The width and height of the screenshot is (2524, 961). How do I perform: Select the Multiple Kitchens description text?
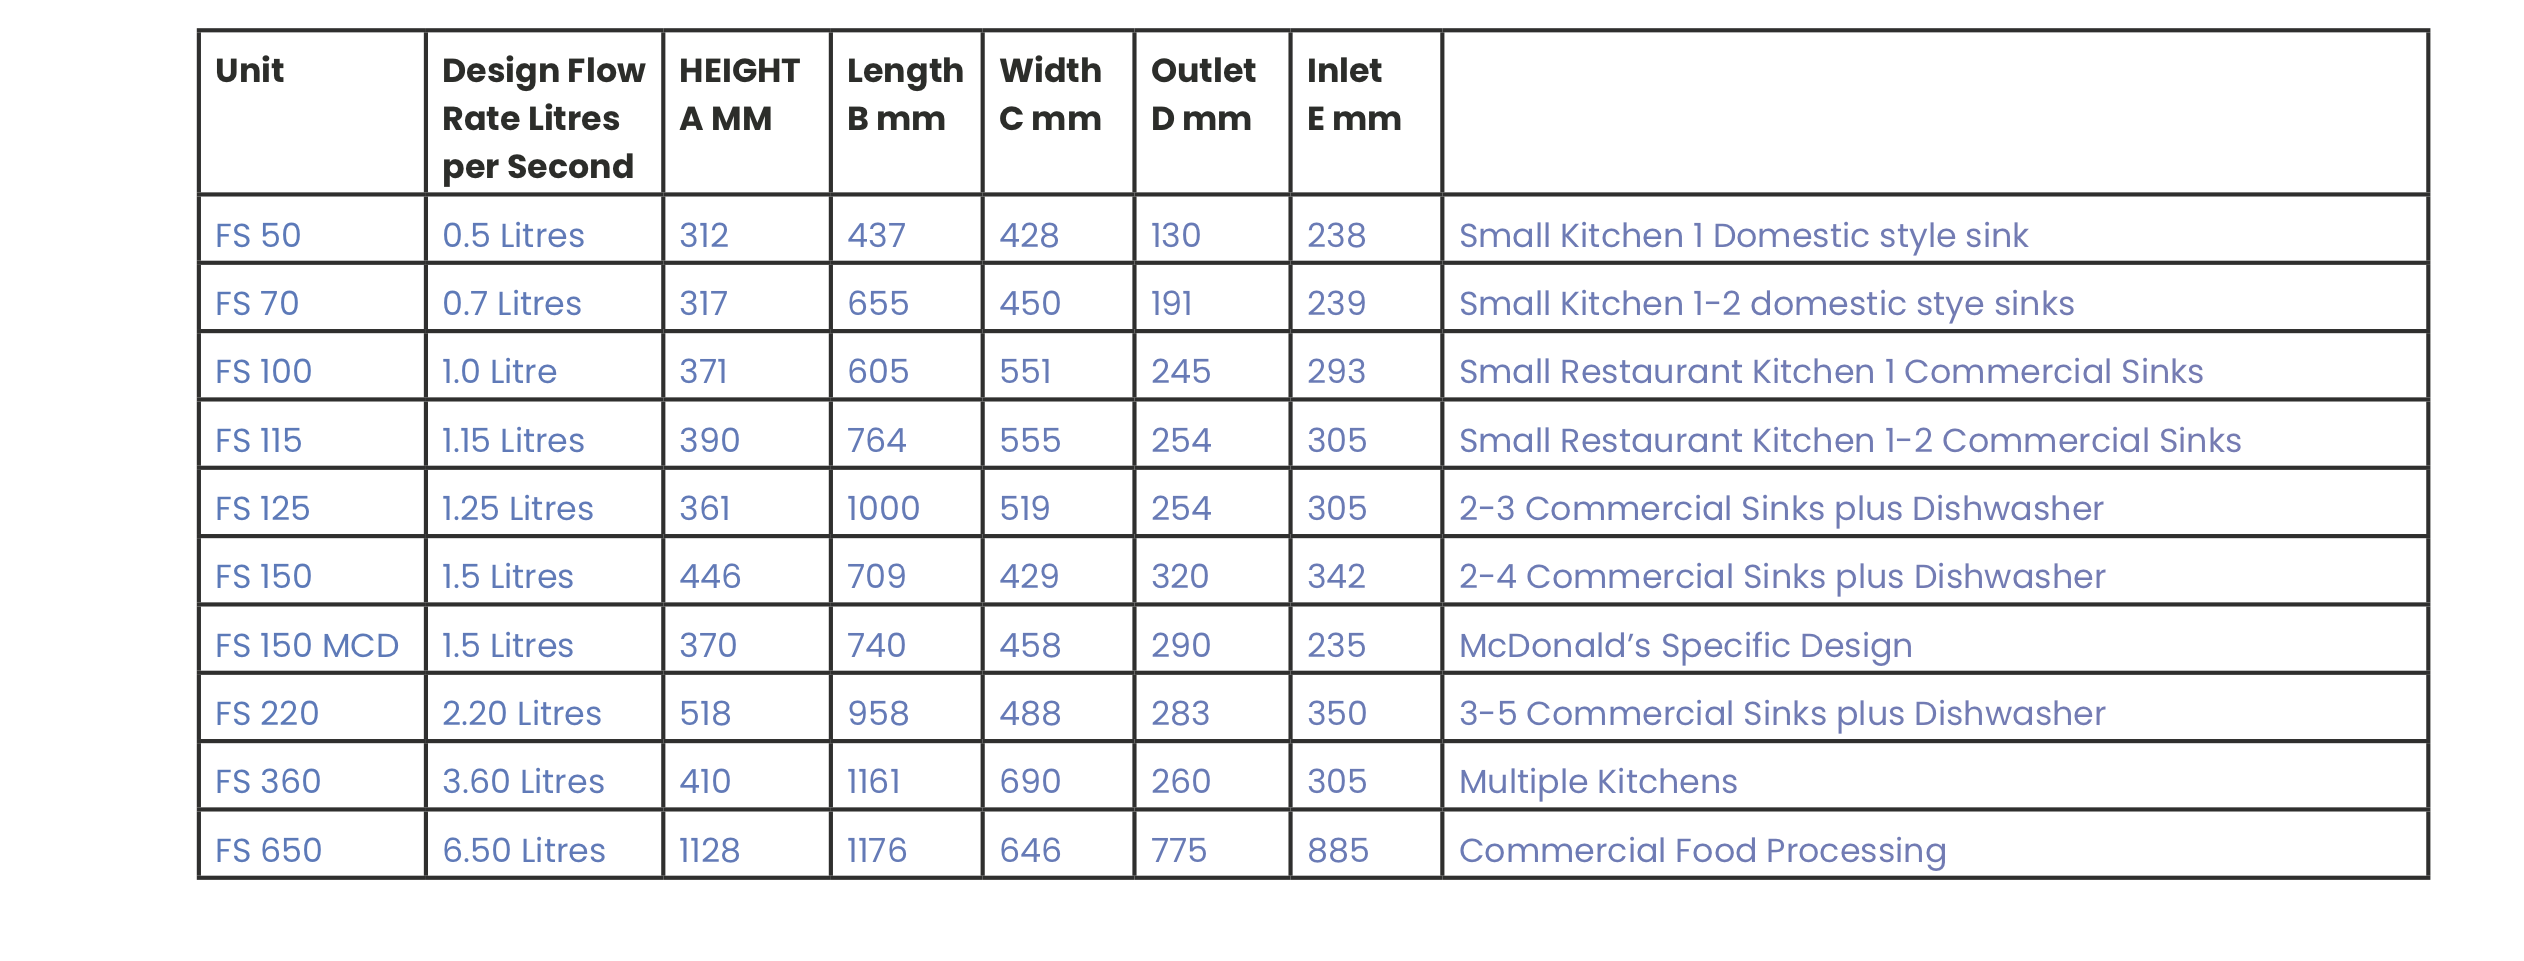[x=1598, y=782]
